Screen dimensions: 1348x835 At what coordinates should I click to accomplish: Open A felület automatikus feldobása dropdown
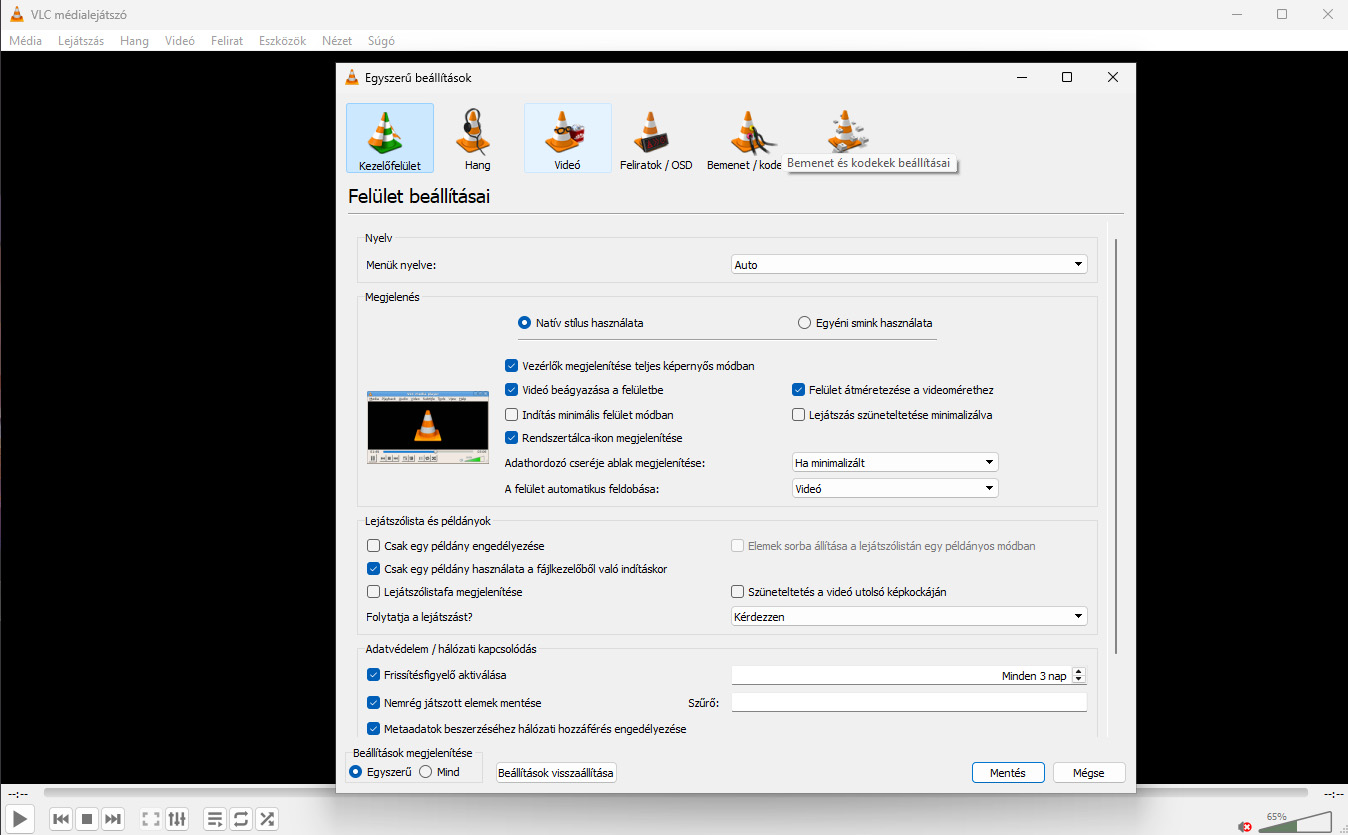894,489
